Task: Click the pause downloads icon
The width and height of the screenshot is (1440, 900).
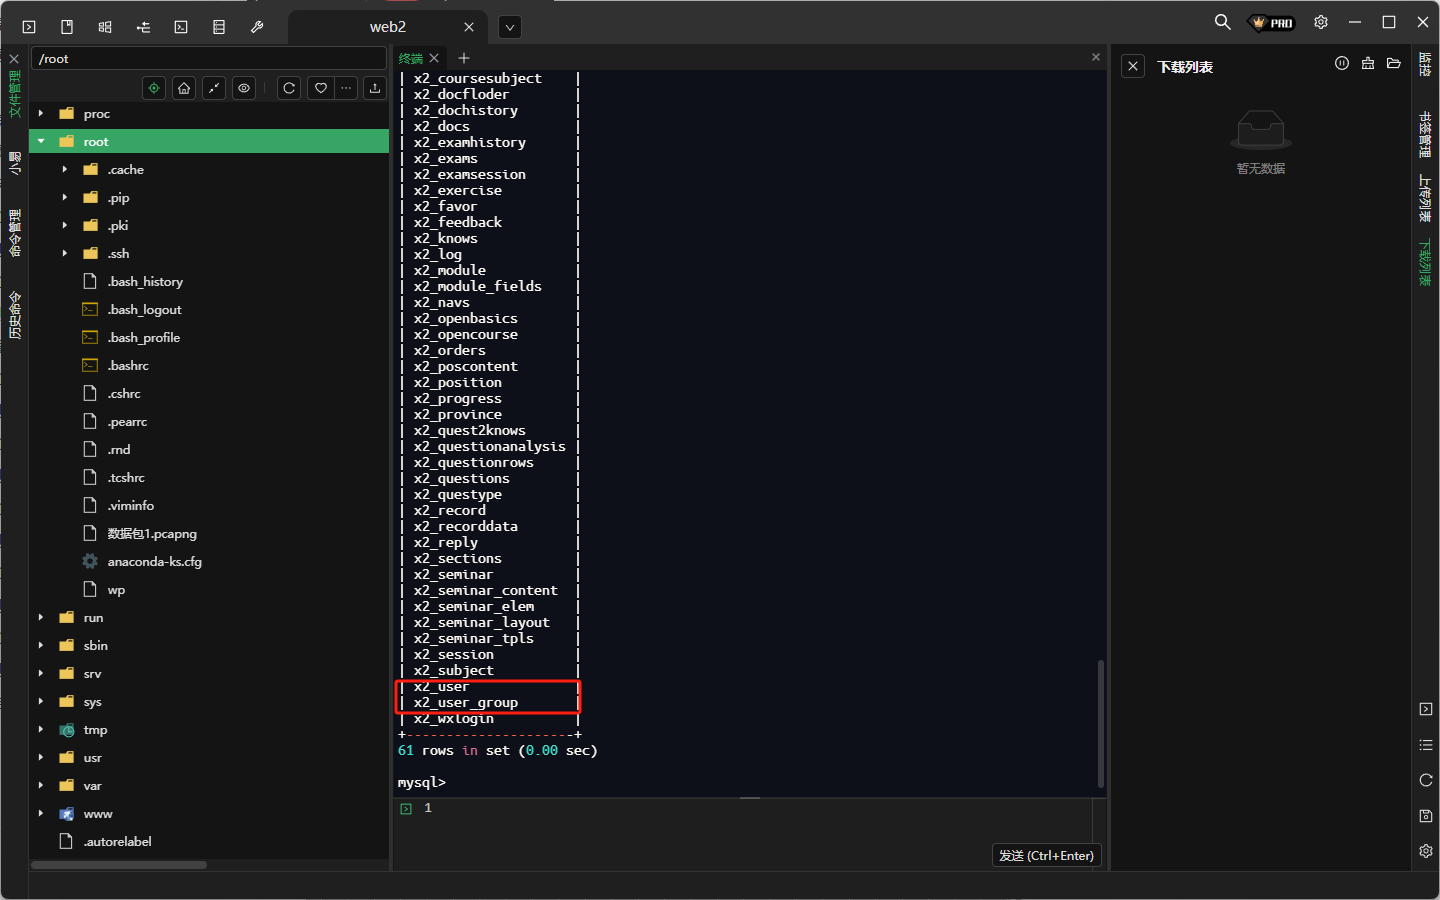Action: pyautogui.click(x=1342, y=64)
